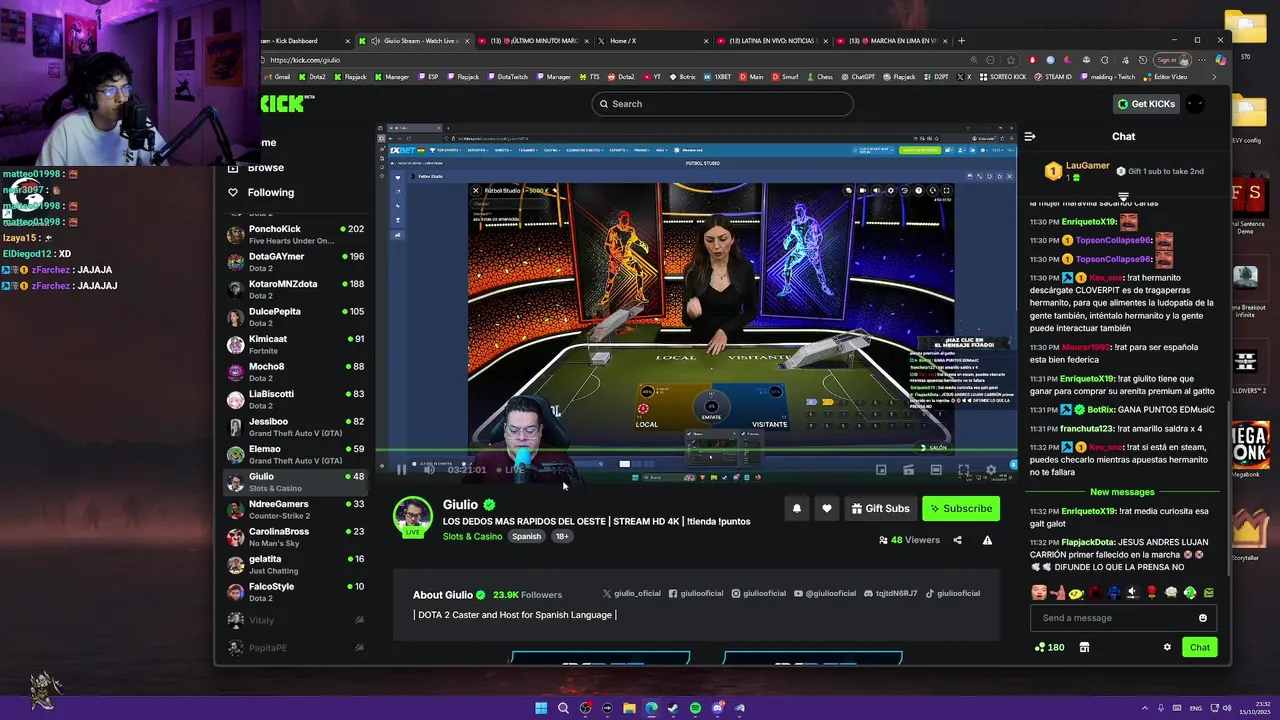The image size is (1280, 720).
Task: Open Giulio's TikTok link
Action: [x=952, y=593]
